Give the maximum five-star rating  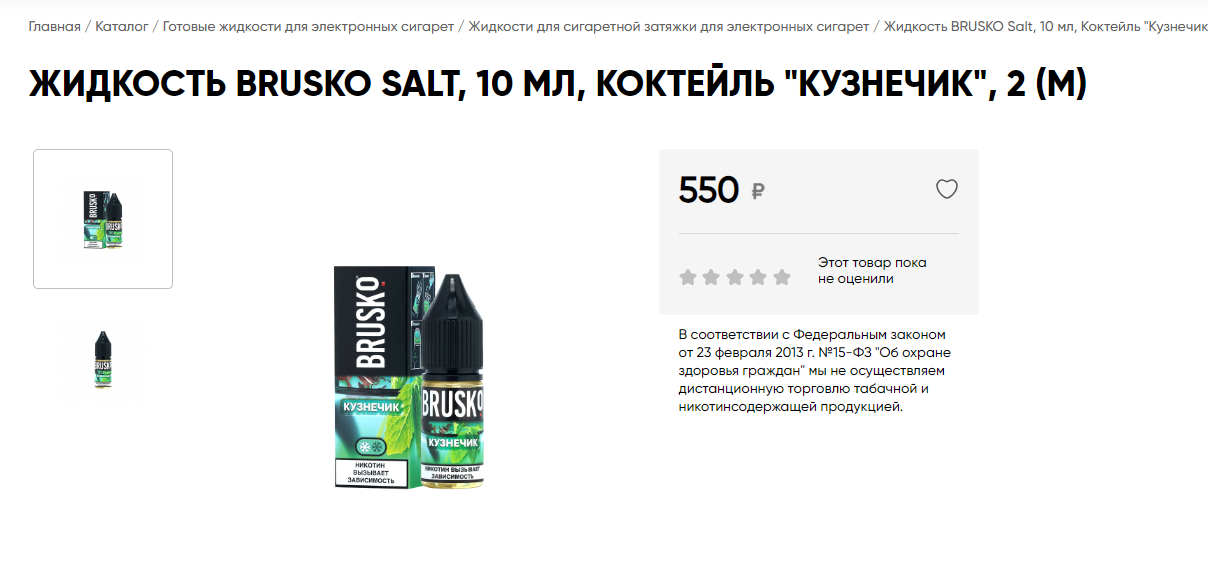pos(782,277)
